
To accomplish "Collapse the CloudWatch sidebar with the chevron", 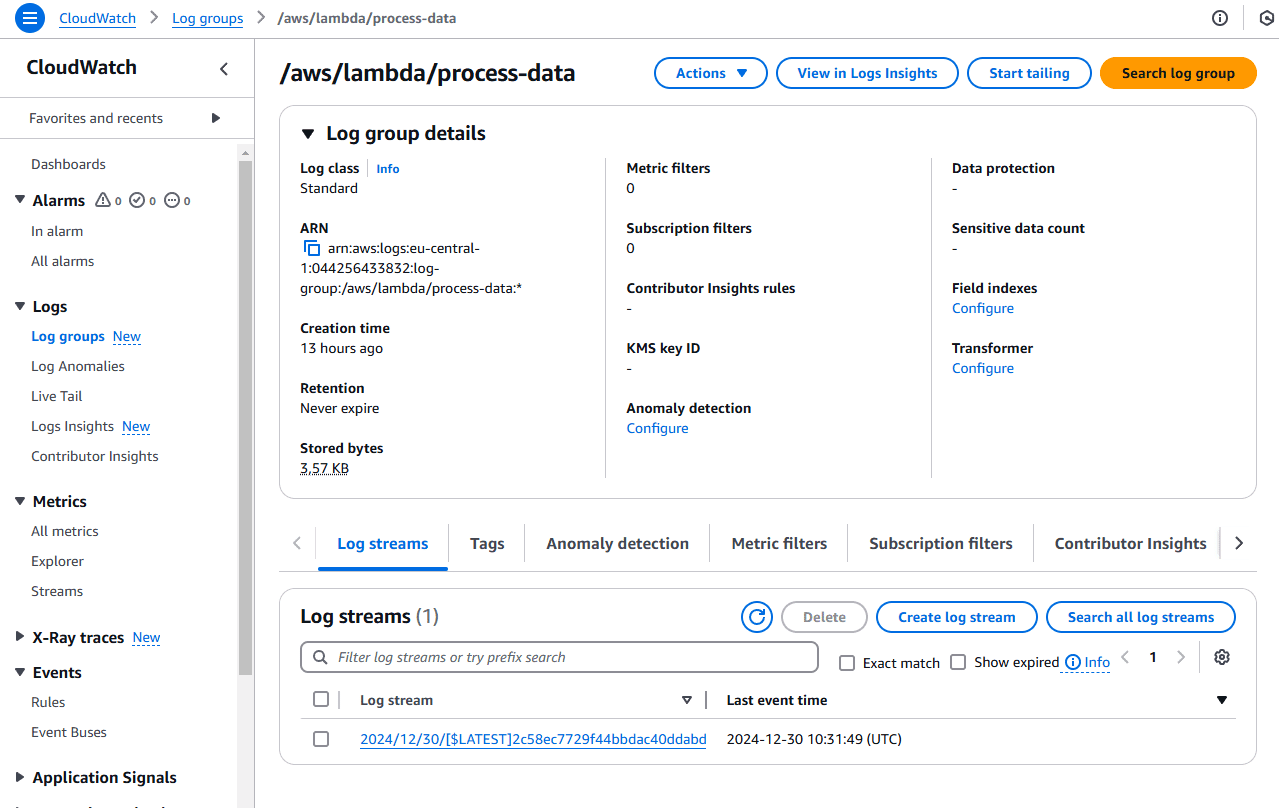I will (224, 69).
